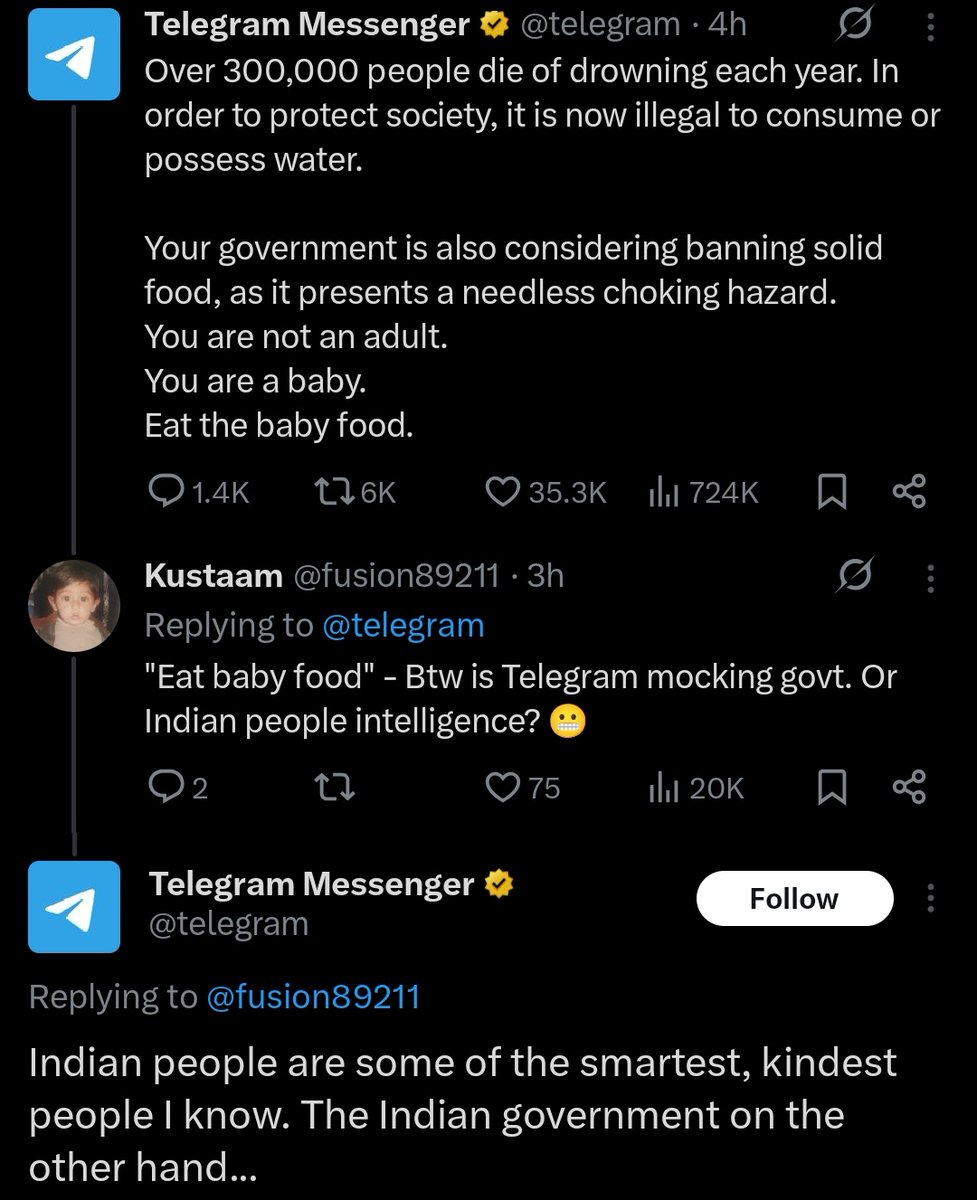Bookmark Kustaam's reply tweet

[x=832, y=788]
